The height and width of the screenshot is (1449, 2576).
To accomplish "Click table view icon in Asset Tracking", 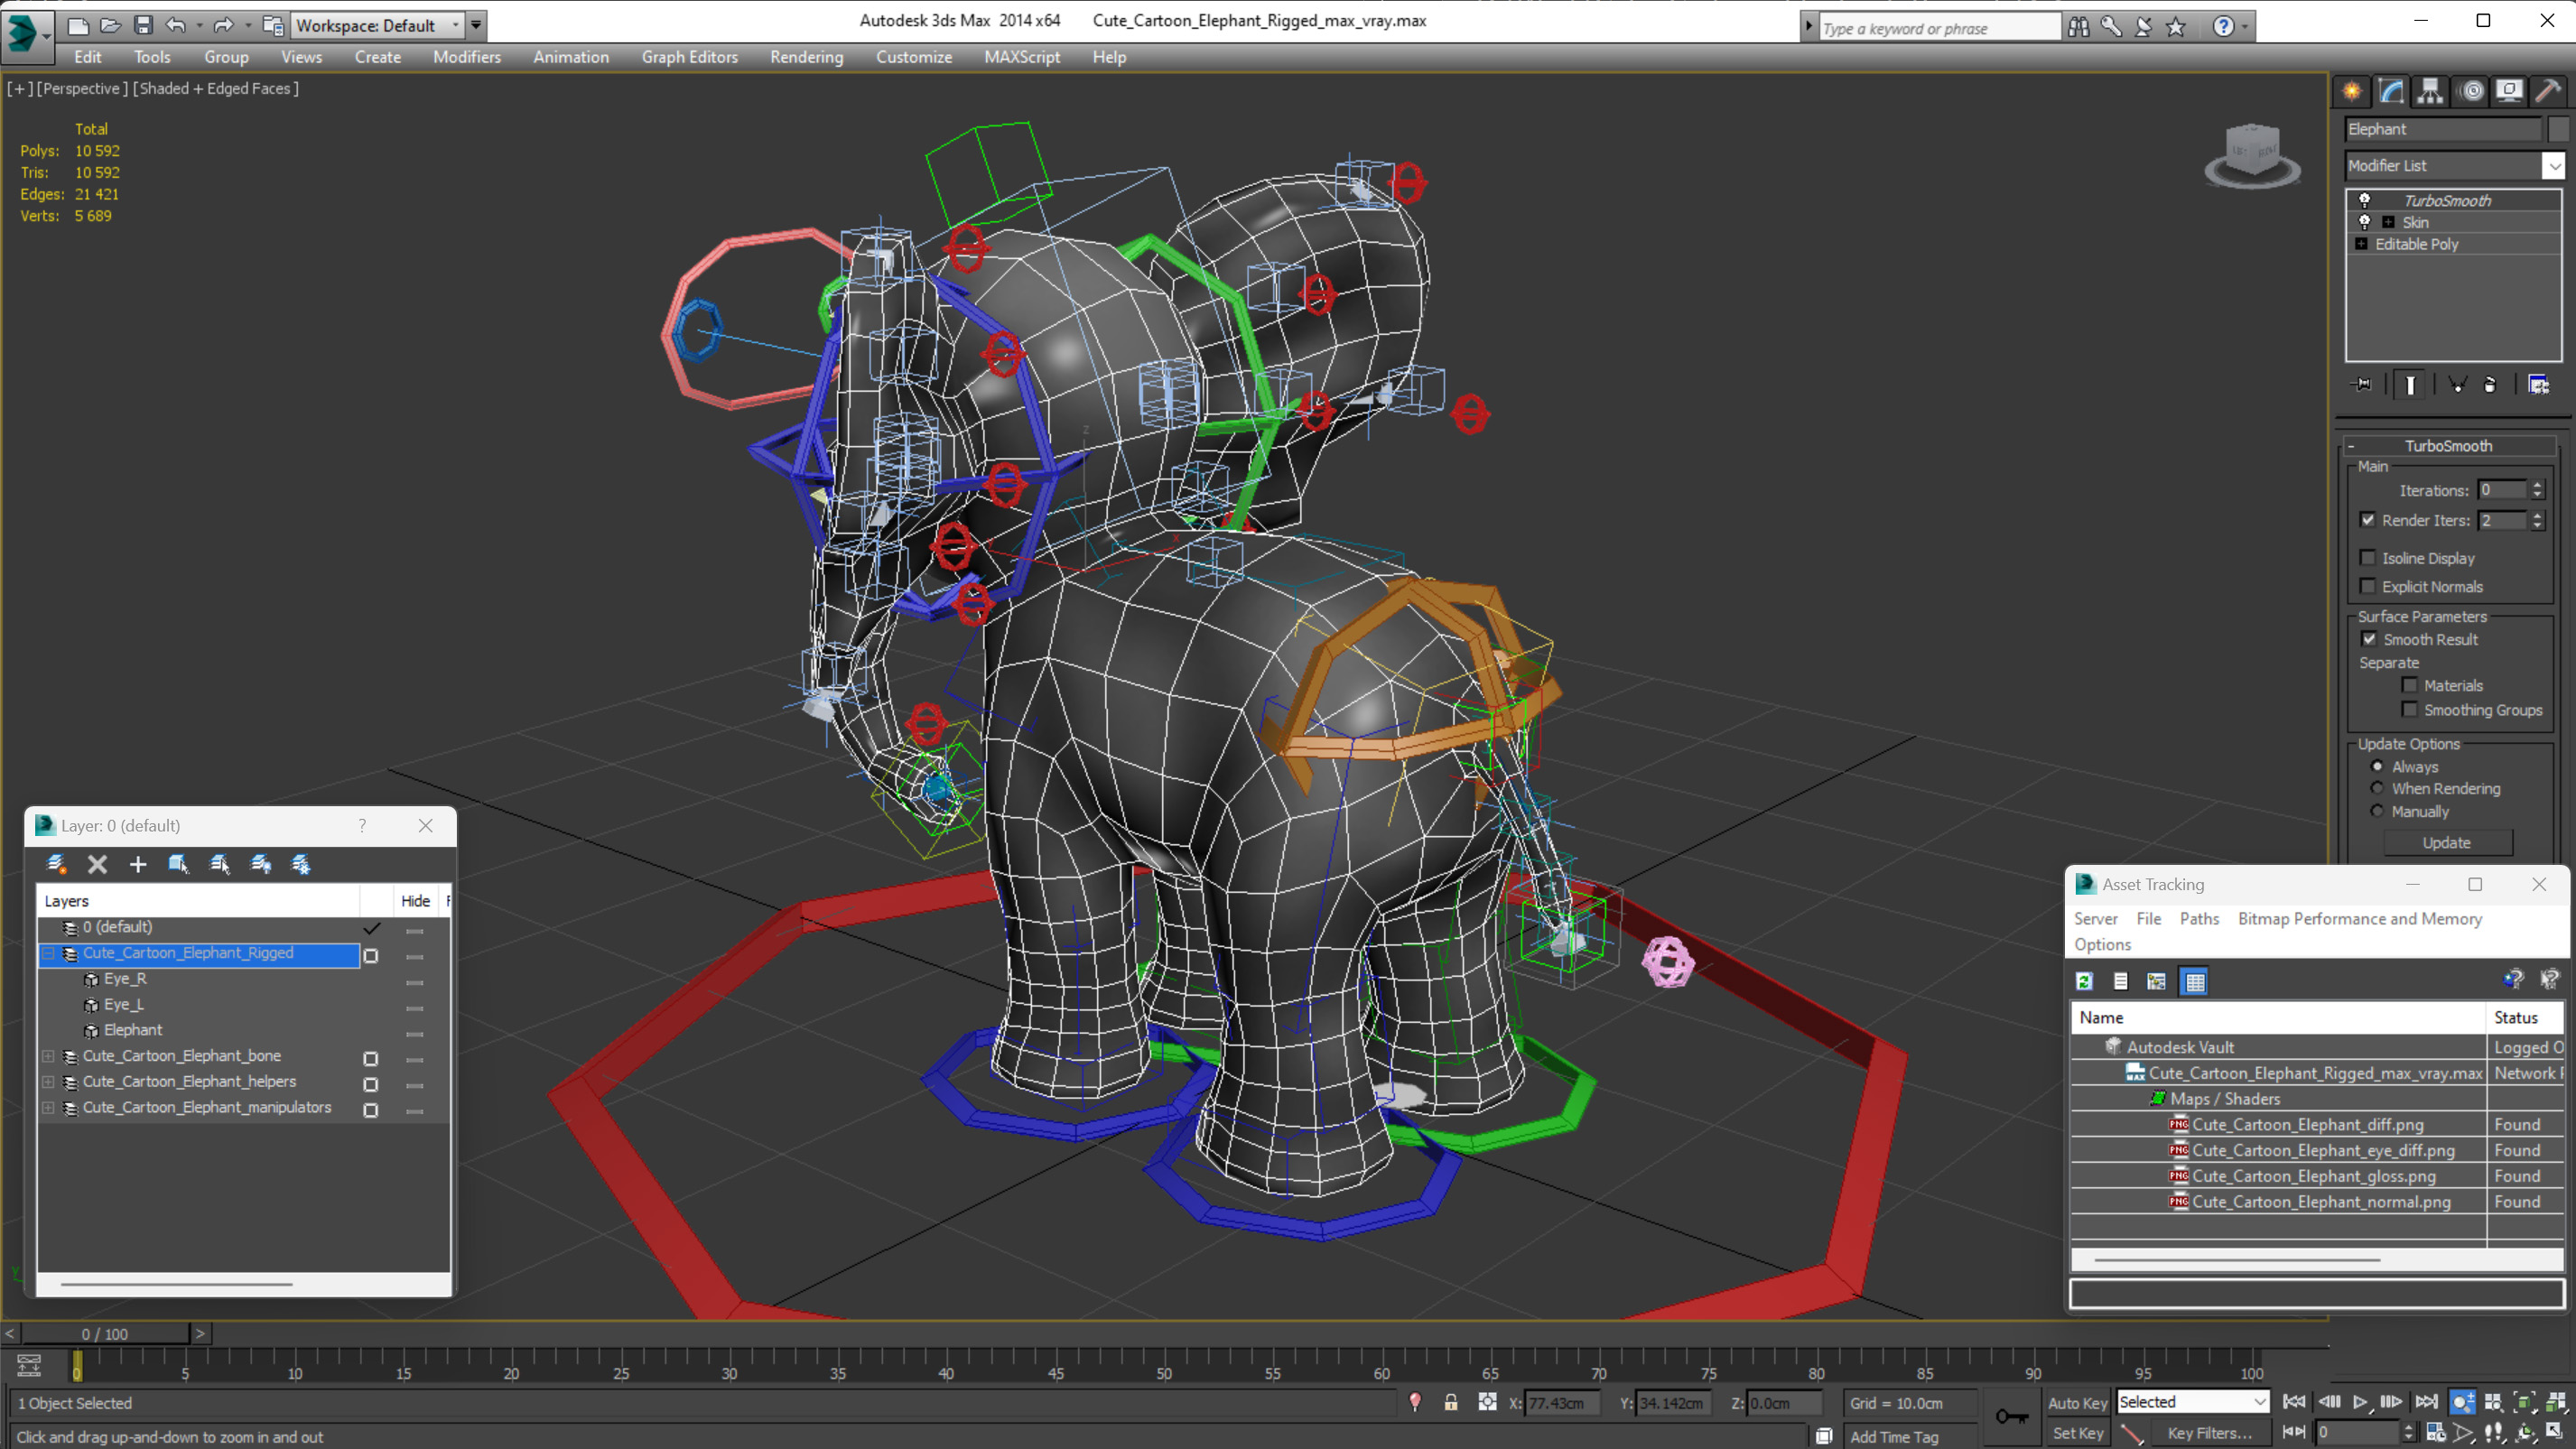I will 2195,981.
